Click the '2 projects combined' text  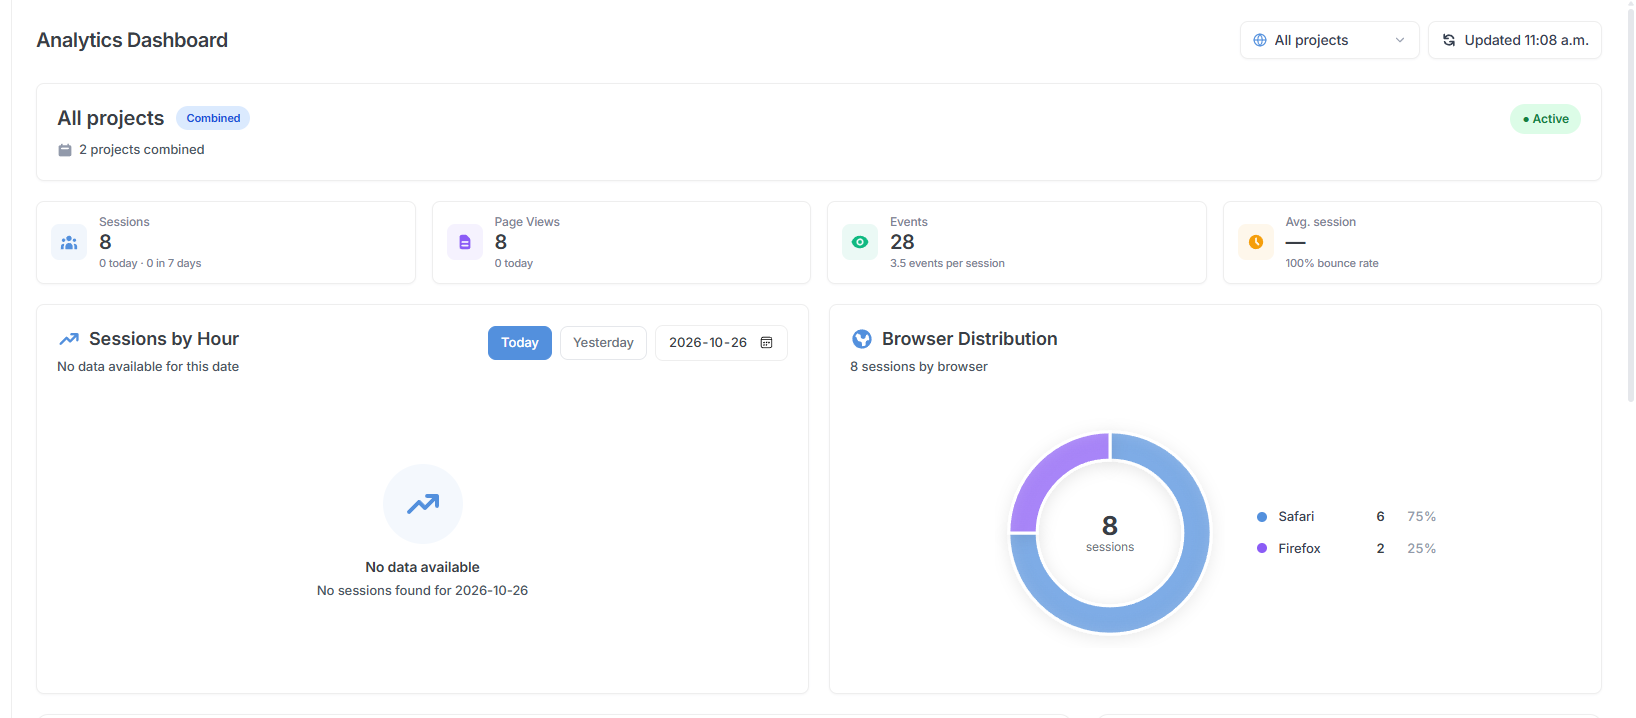click(x=142, y=150)
